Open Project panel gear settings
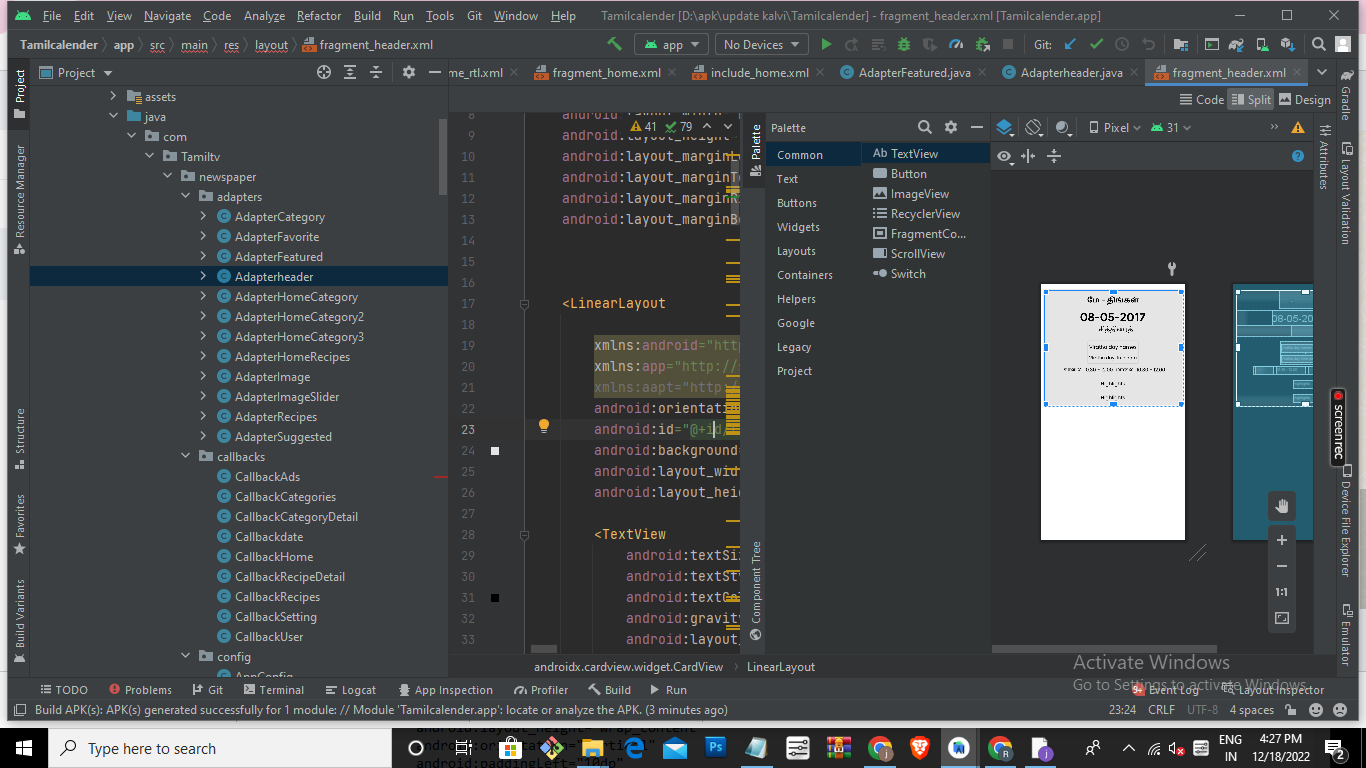 tap(408, 72)
